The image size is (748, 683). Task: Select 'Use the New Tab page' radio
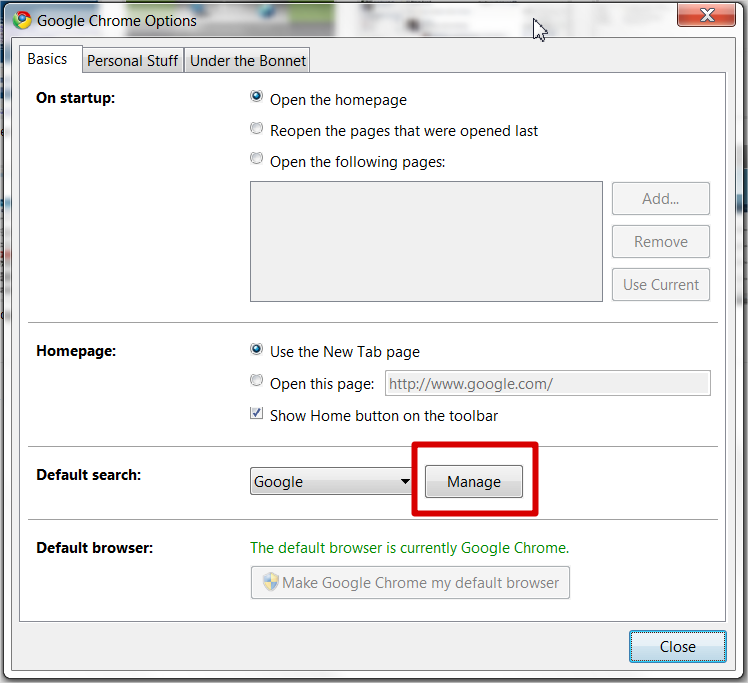[x=257, y=350]
